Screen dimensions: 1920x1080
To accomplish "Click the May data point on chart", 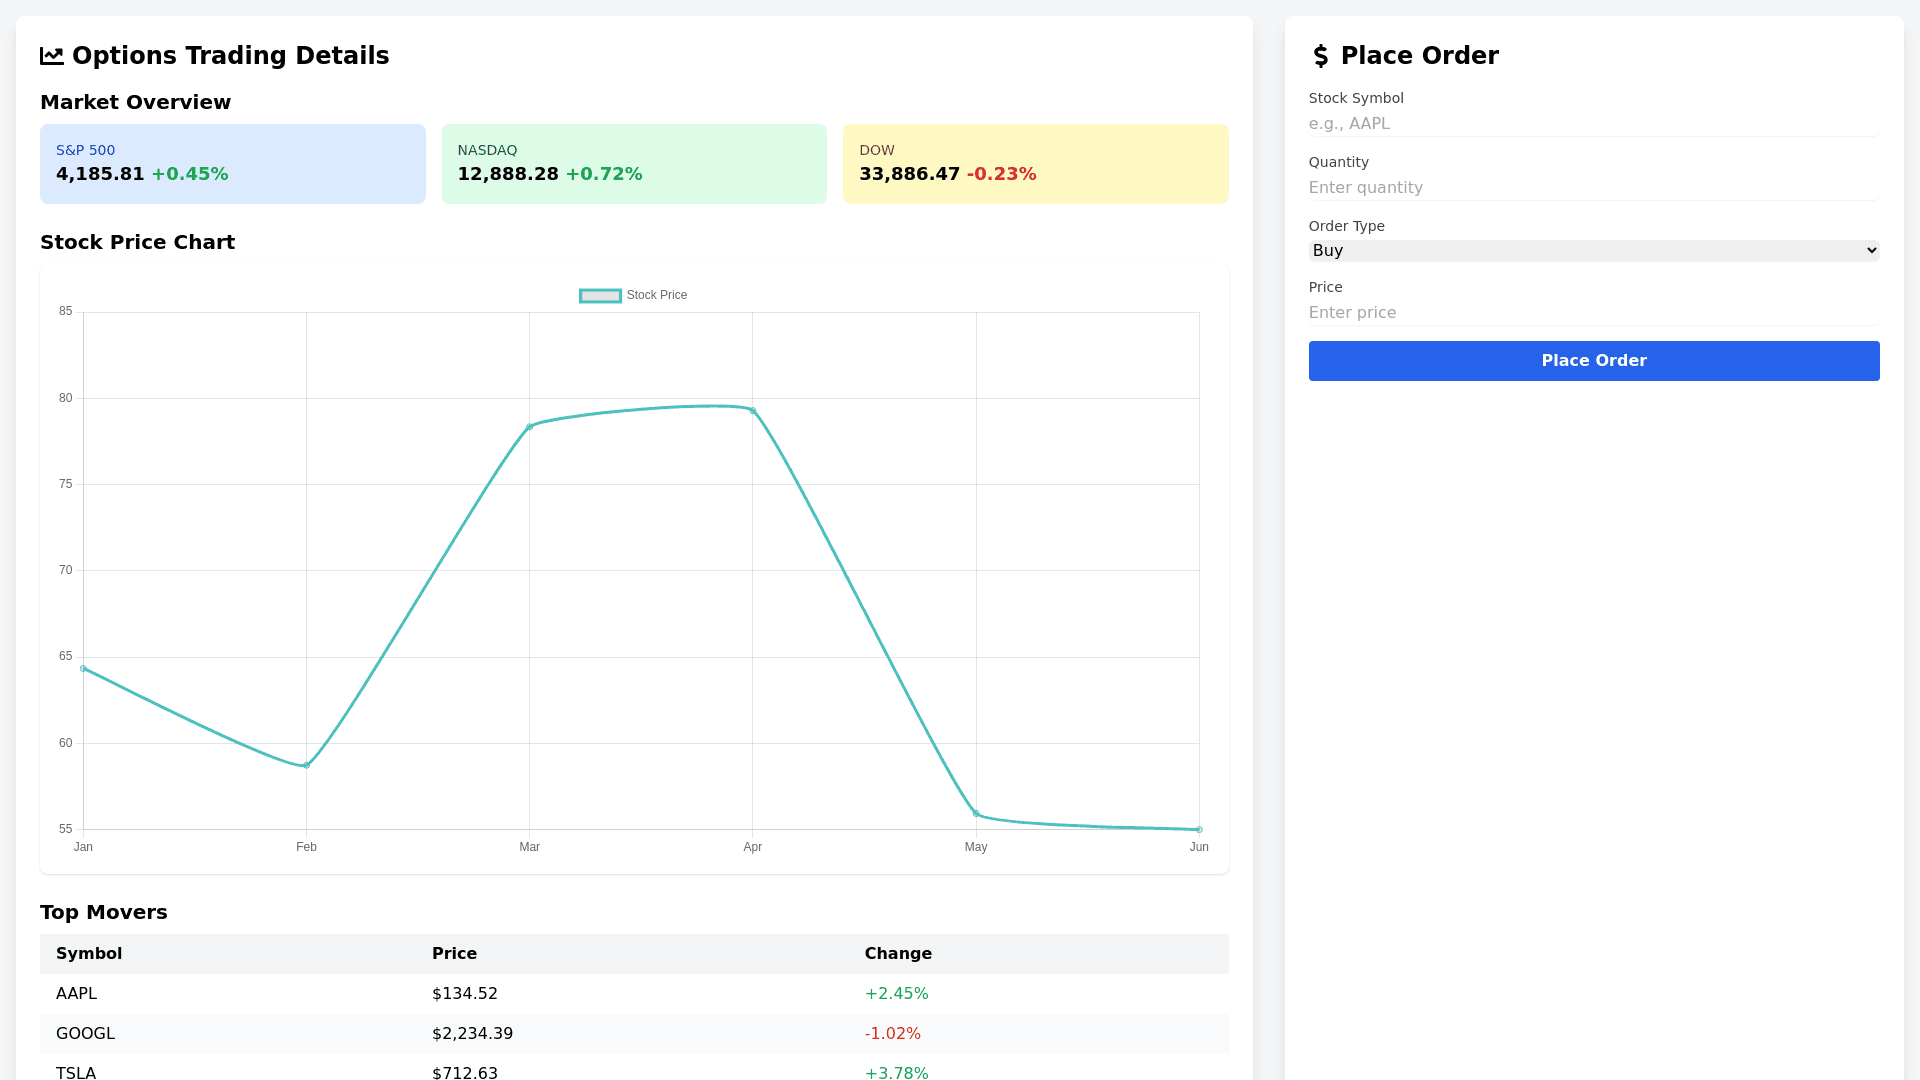I will pyautogui.click(x=976, y=814).
